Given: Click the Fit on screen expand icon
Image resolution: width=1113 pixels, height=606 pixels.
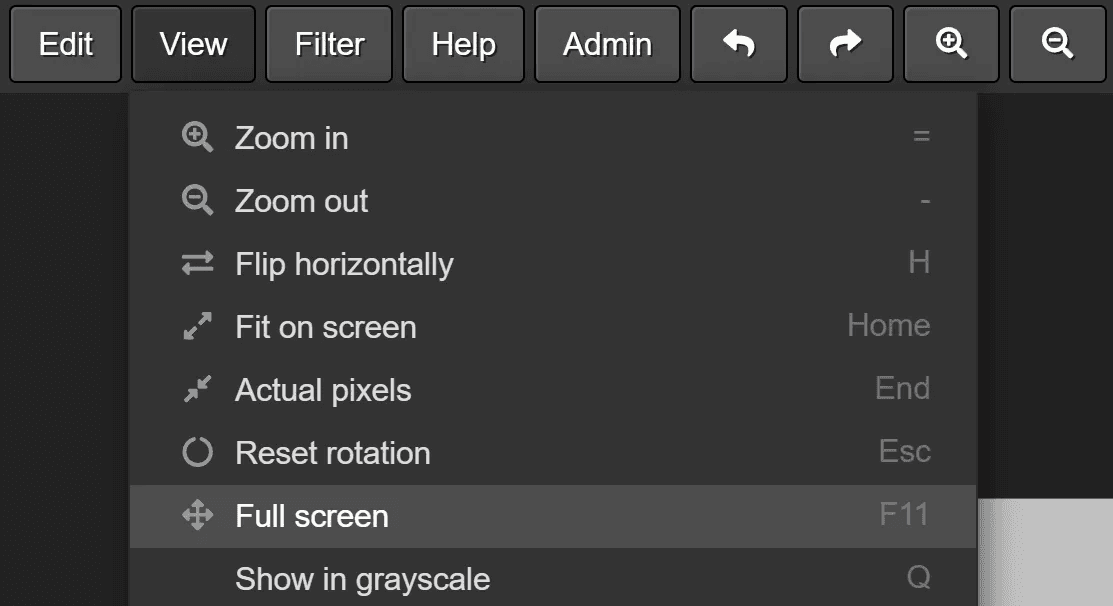Looking at the screenshot, I should [197, 327].
